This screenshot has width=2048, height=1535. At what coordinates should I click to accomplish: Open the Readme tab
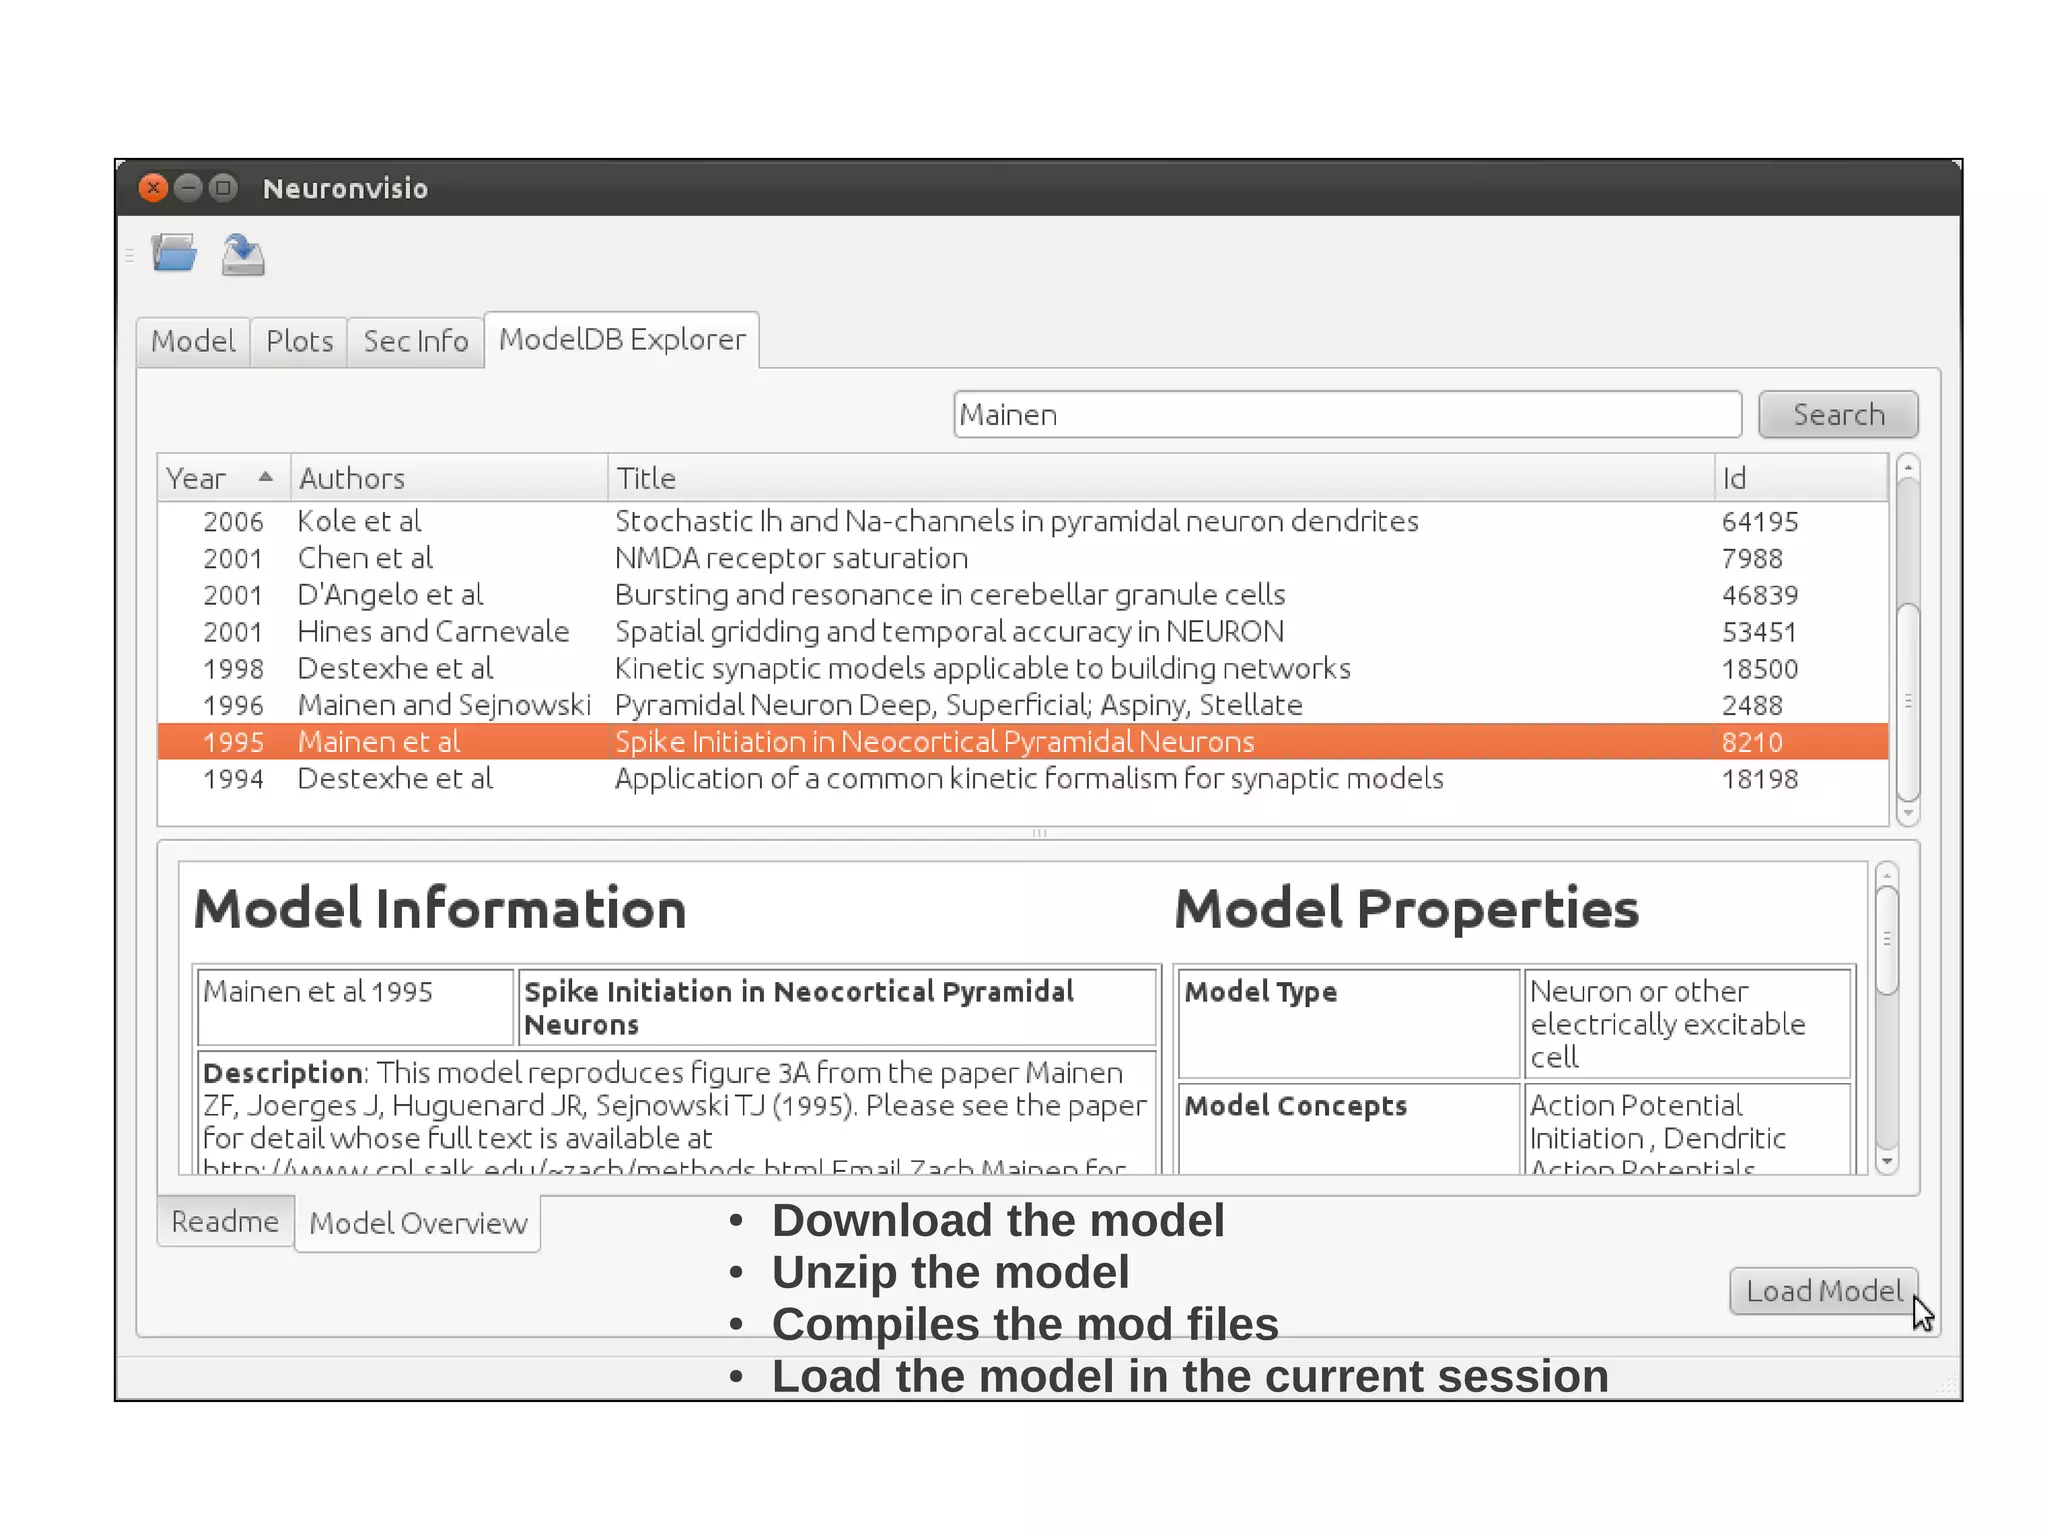[x=225, y=1221]
